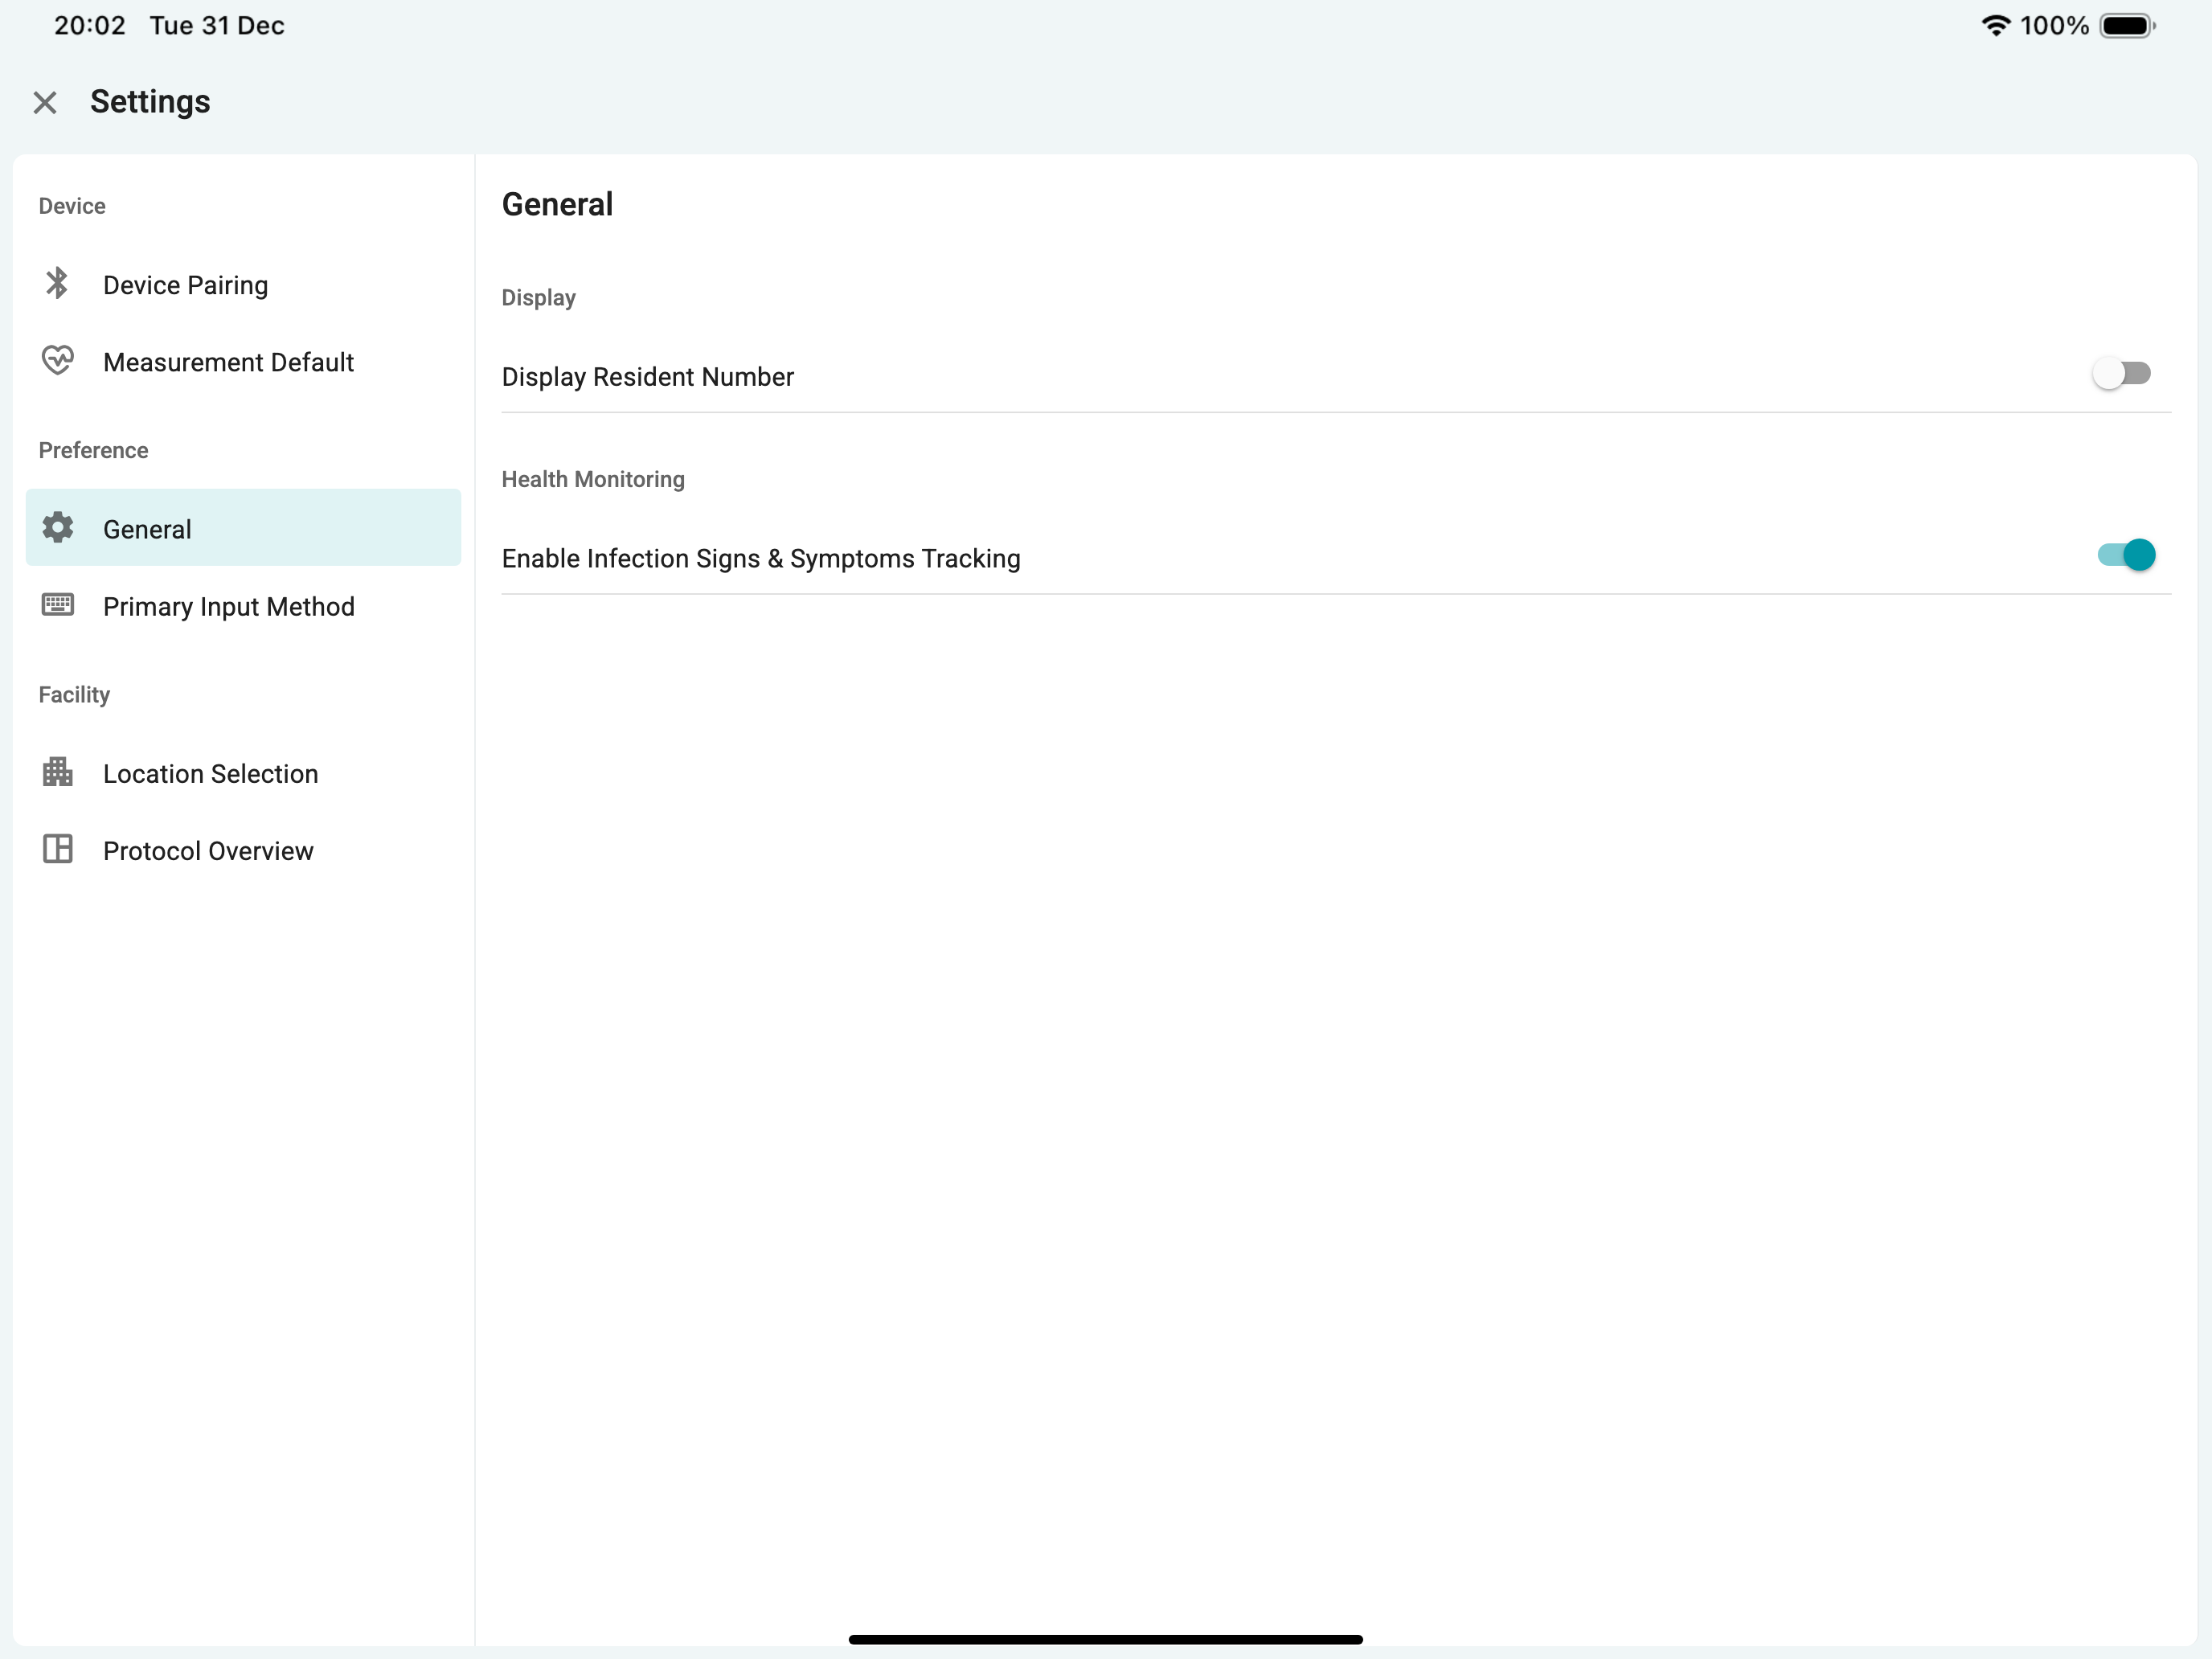Click the Display Resident Number label
The image size is (2212, 1659).
click(647, 377)
